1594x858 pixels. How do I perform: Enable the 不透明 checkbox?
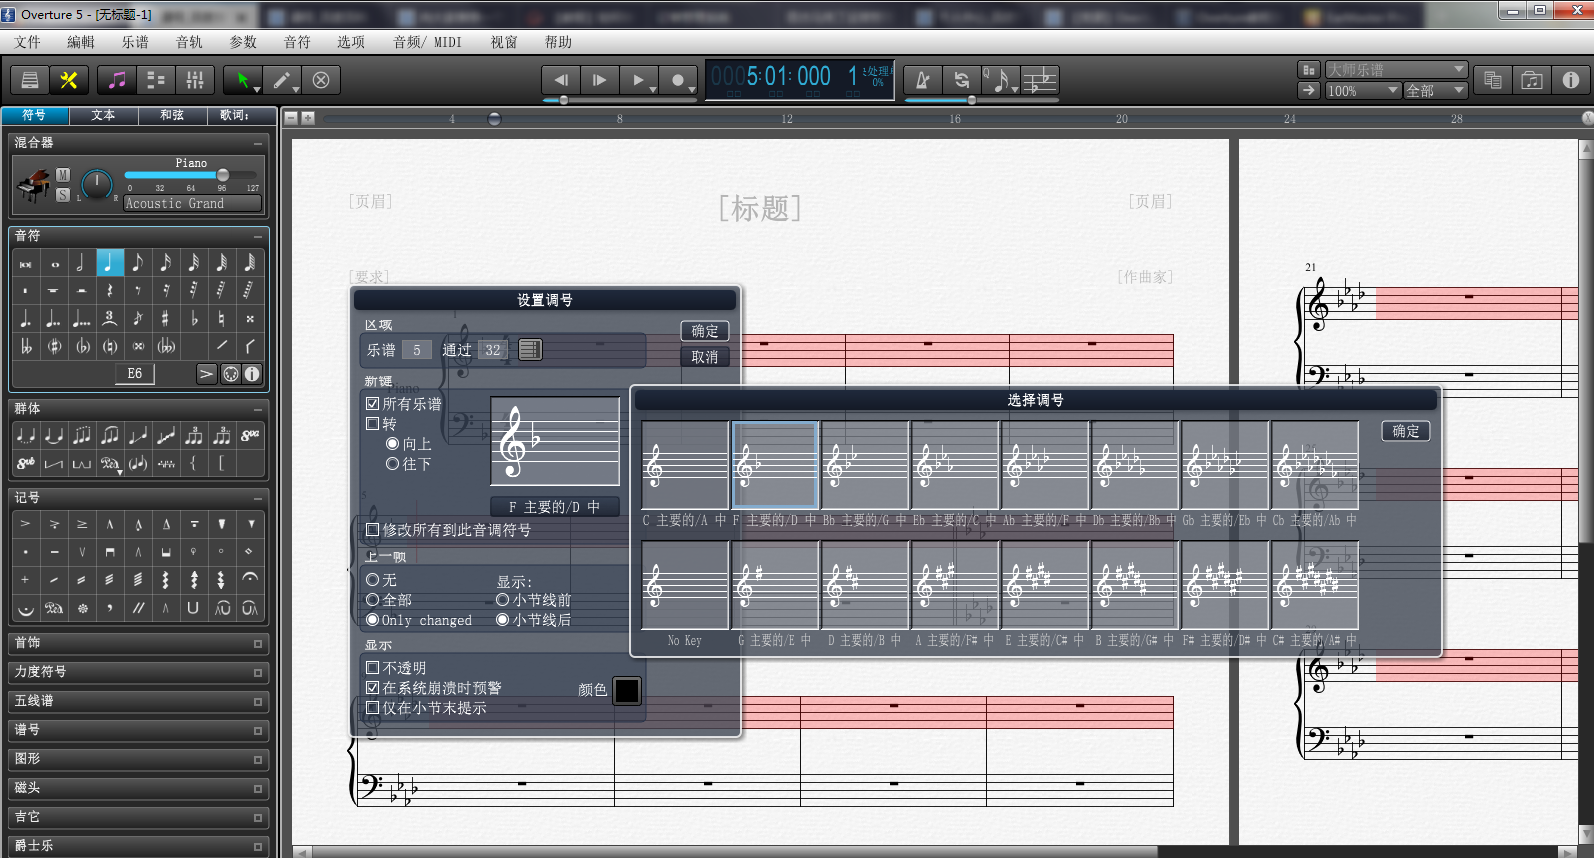372,668
